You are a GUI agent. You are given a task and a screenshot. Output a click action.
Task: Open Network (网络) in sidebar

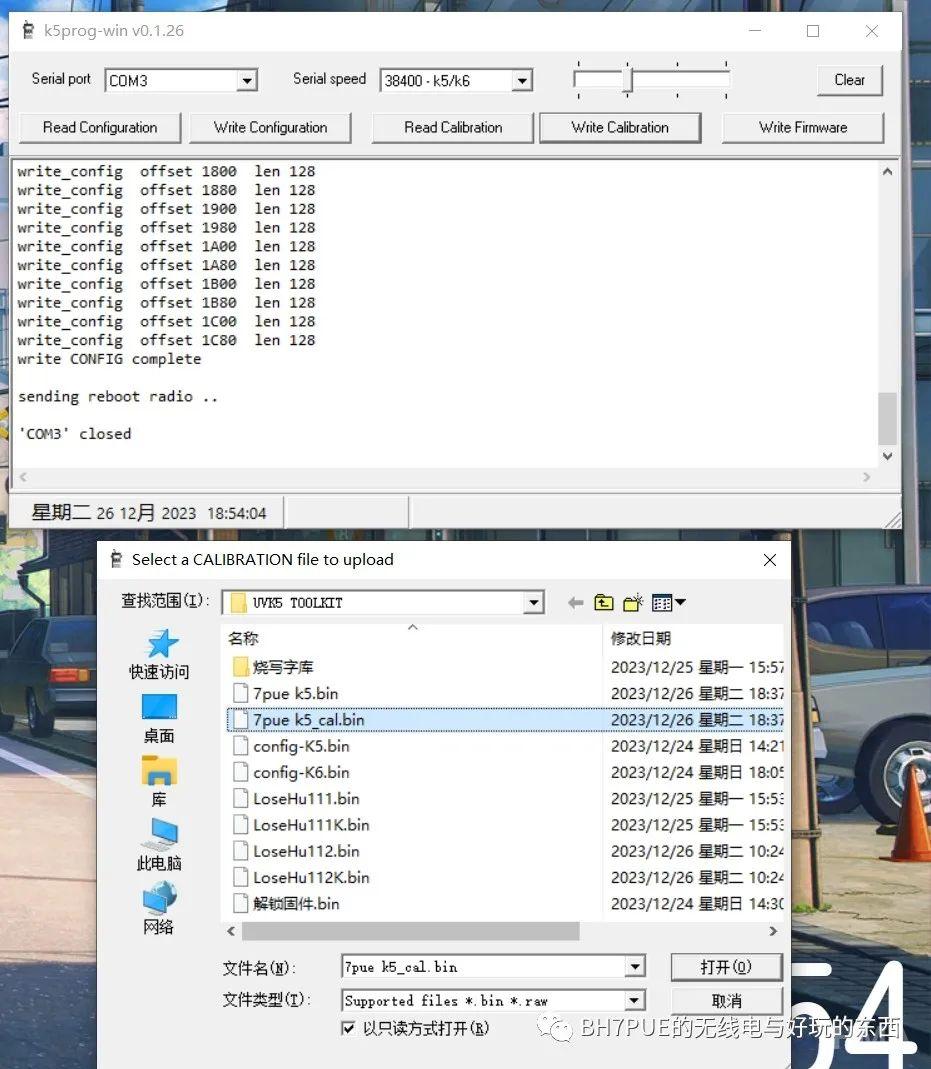coord(159,909)
